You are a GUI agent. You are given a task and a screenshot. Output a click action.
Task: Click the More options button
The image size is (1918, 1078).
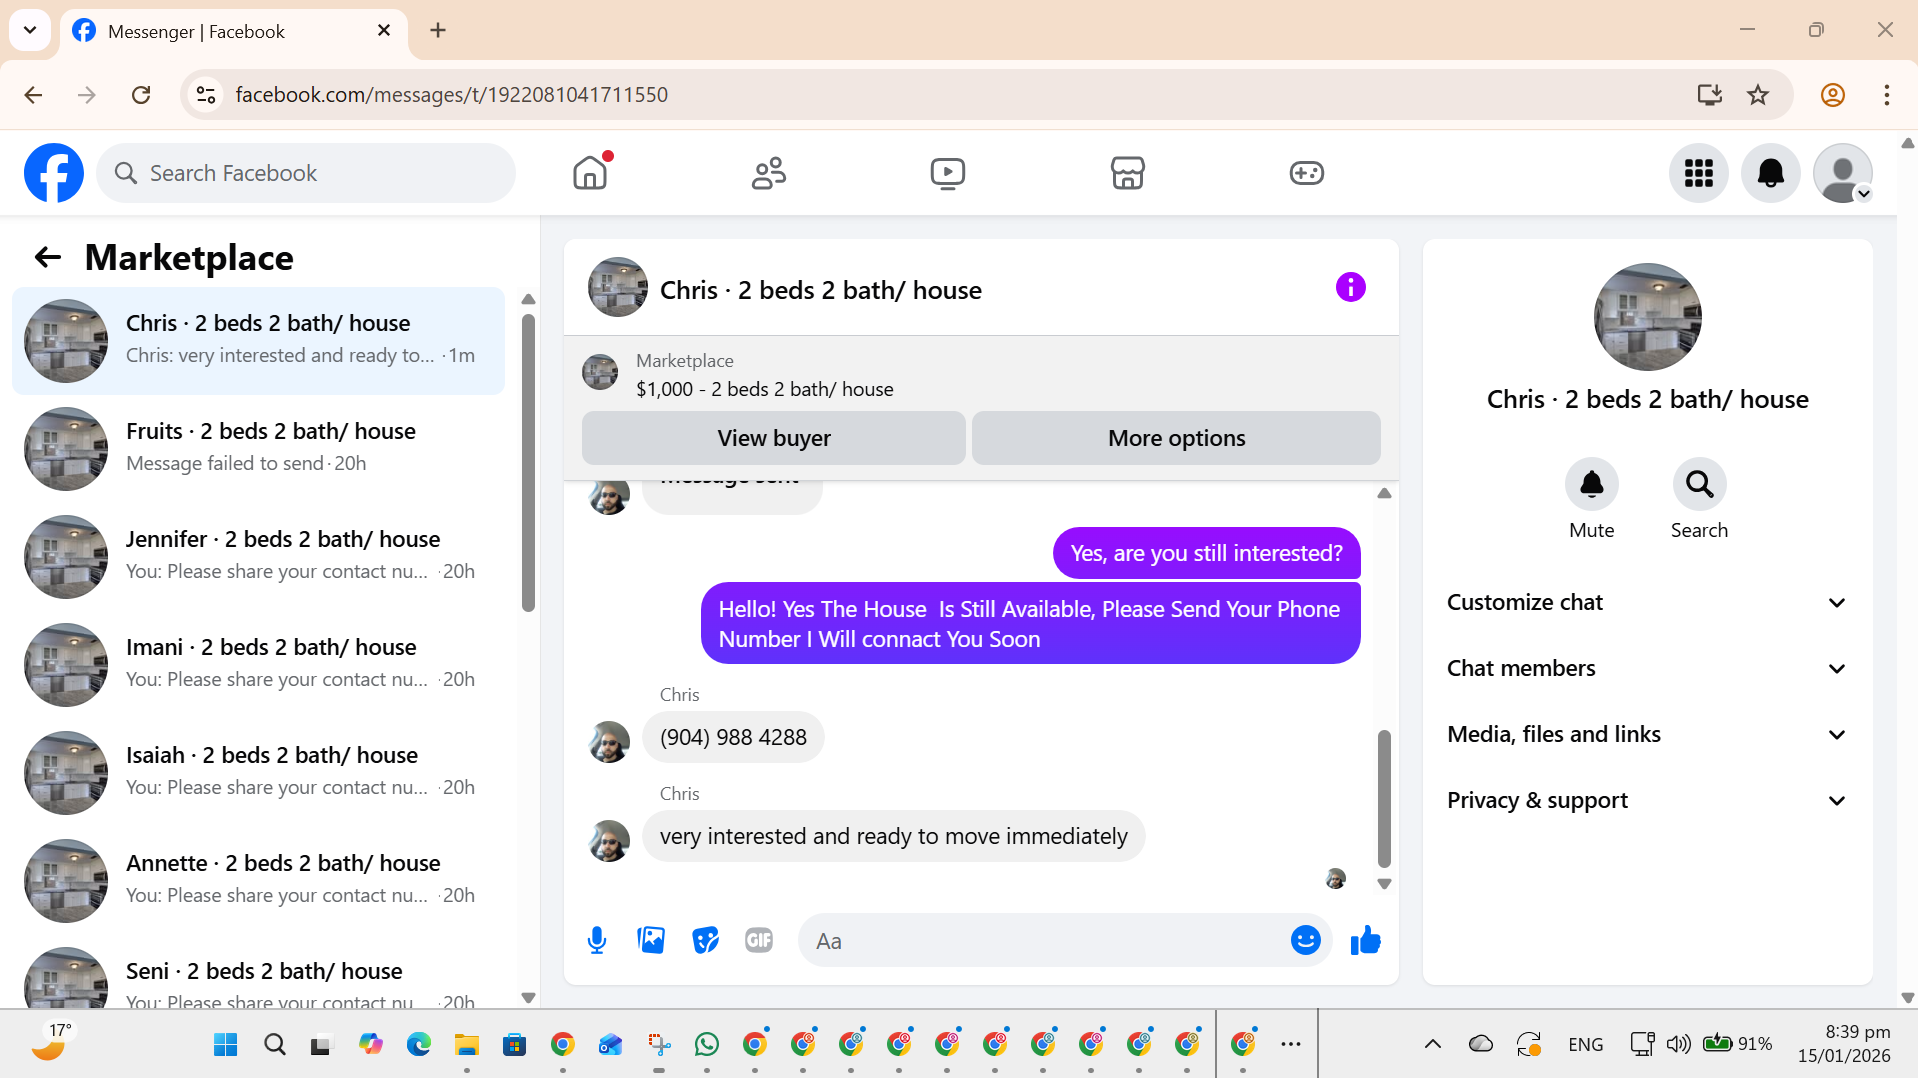[x=1176, y=438]
